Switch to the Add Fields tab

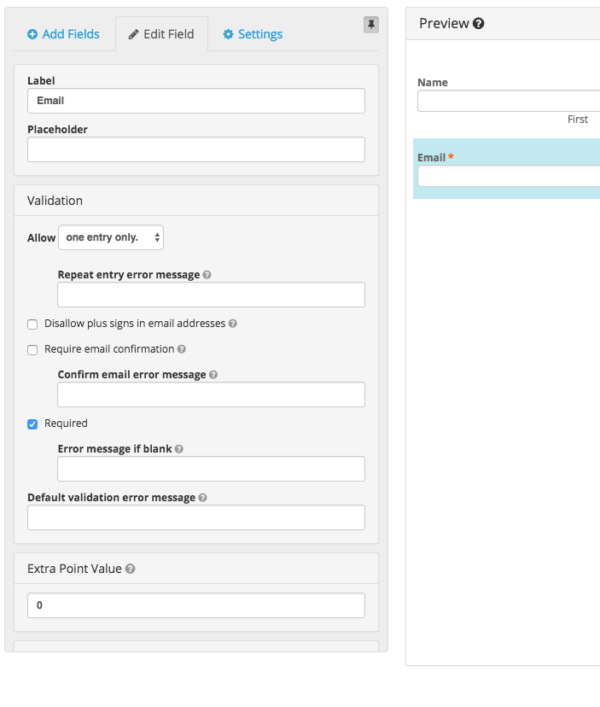coord(64,34)
